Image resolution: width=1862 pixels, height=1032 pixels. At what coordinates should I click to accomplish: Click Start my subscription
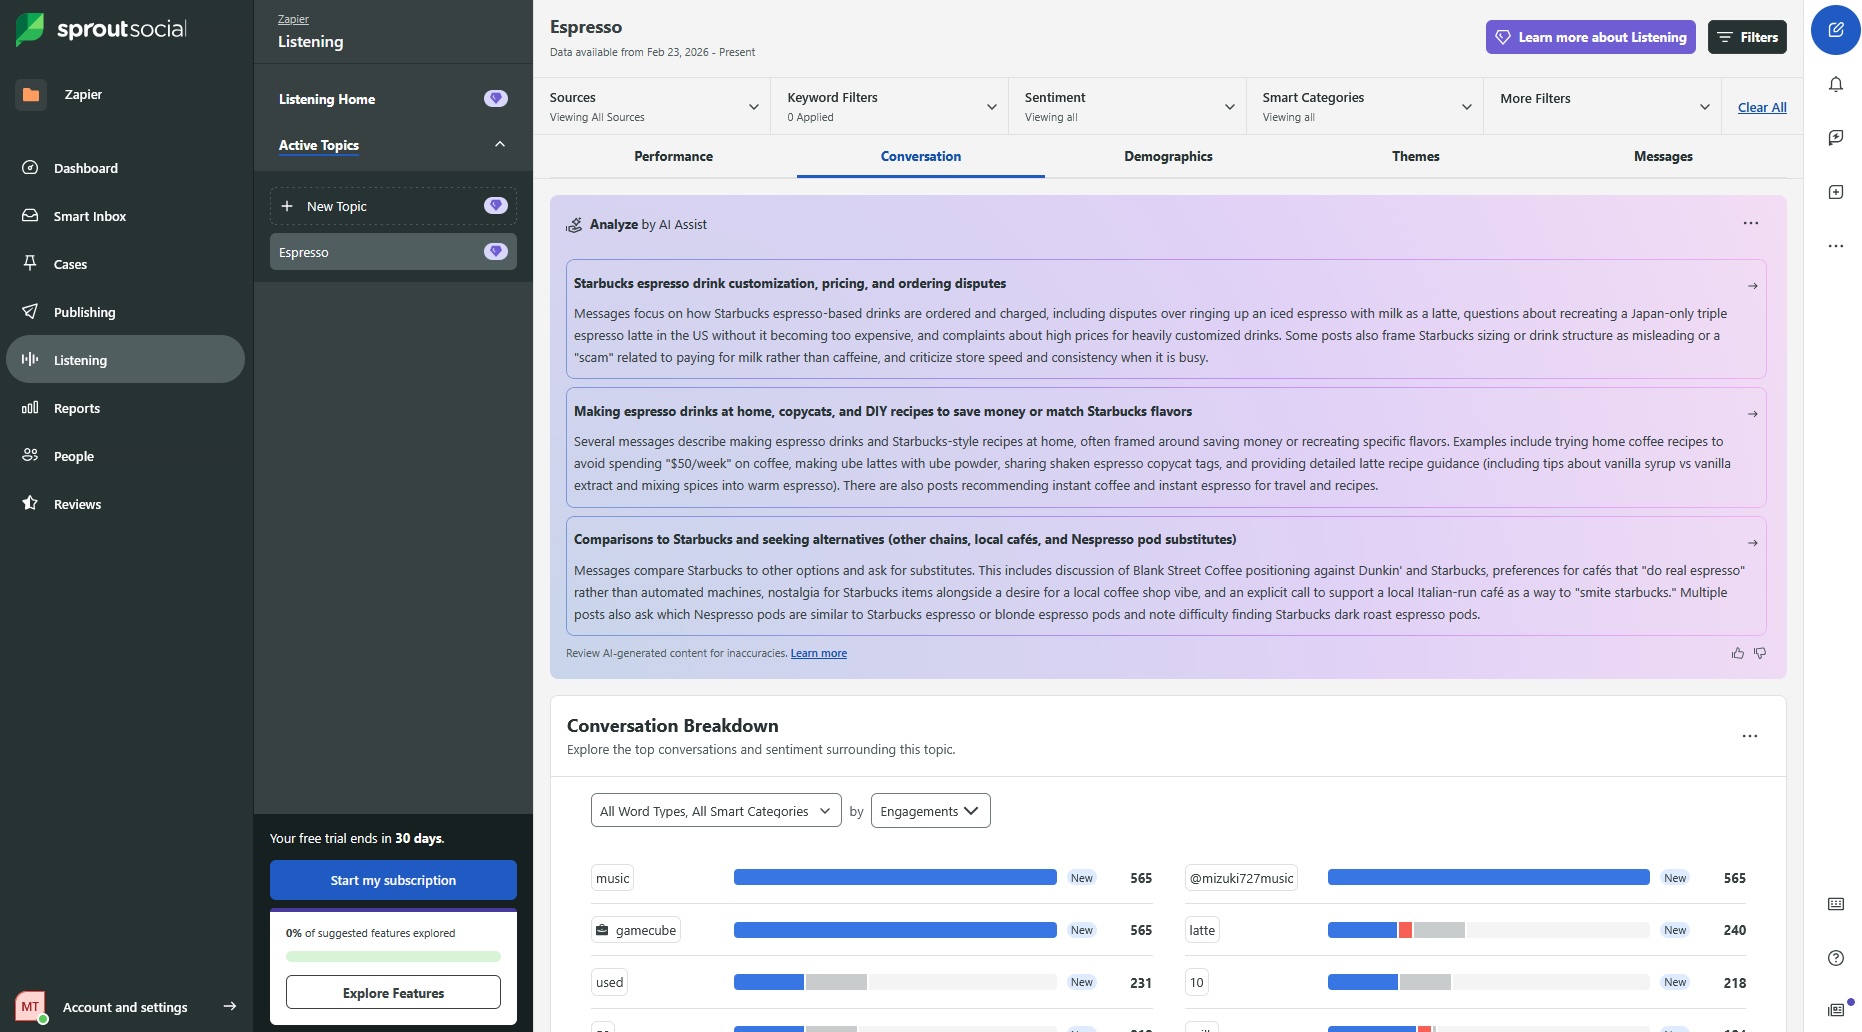(393, 880)
